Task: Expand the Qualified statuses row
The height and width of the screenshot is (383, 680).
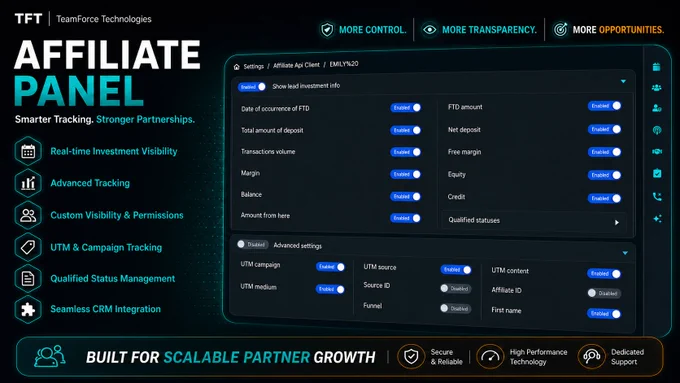Action: pyautogui.click(x=534, y=221)
